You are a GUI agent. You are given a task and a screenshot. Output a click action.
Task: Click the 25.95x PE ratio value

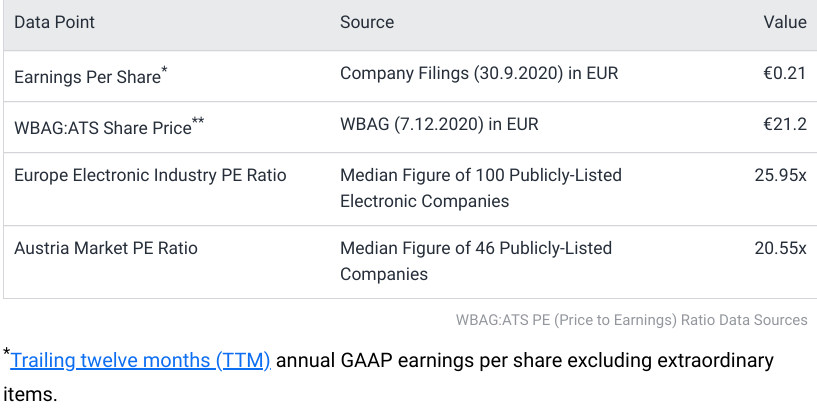tap(780, 176)
